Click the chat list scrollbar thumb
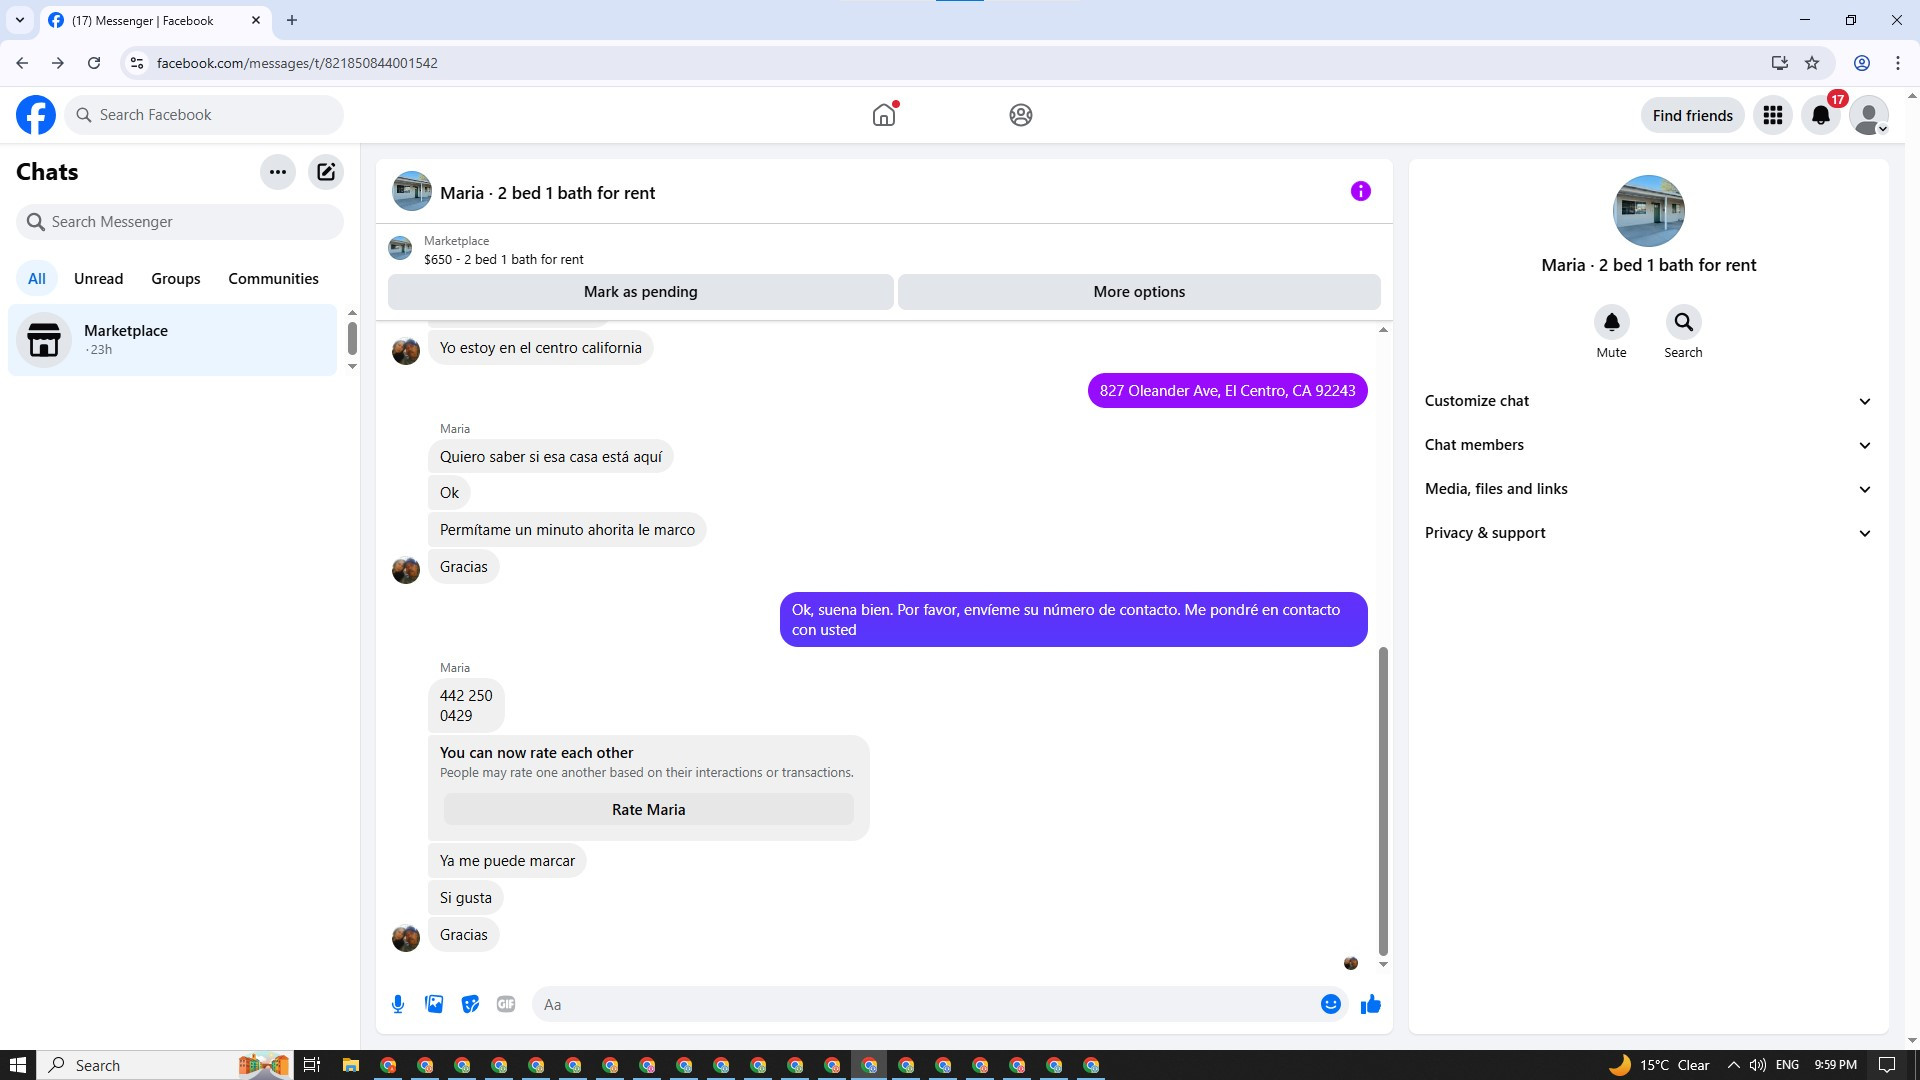1920x1080 pixels. (x=352, y=338)
